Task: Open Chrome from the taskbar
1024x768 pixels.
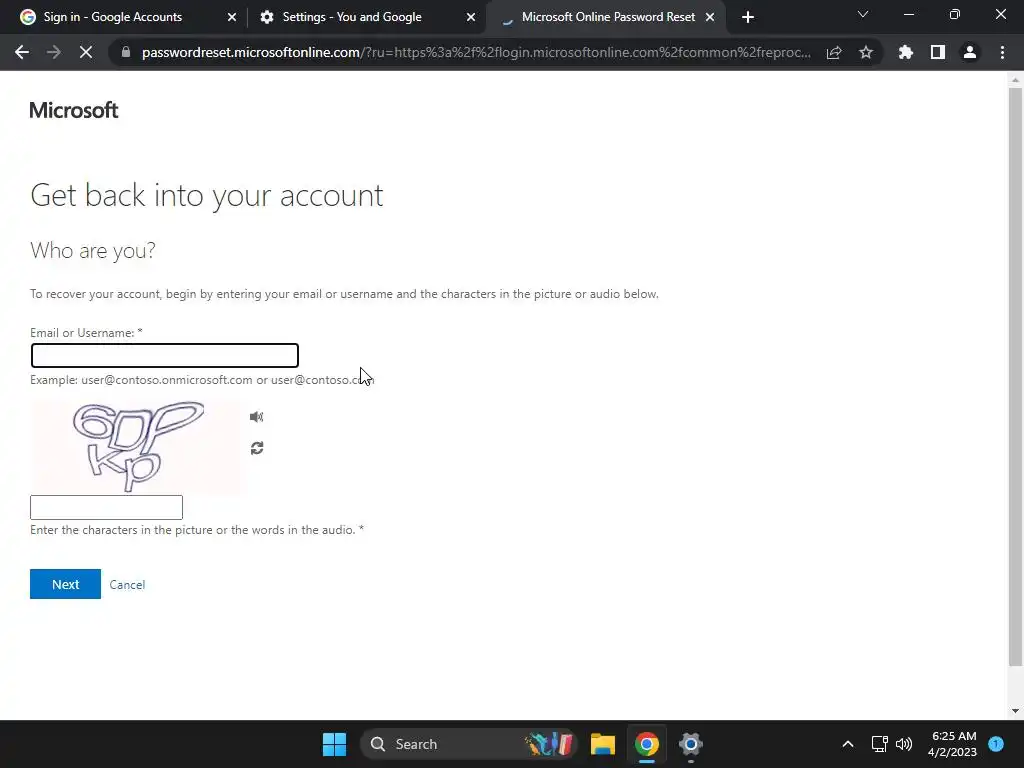Action: (x=647, y=744)
